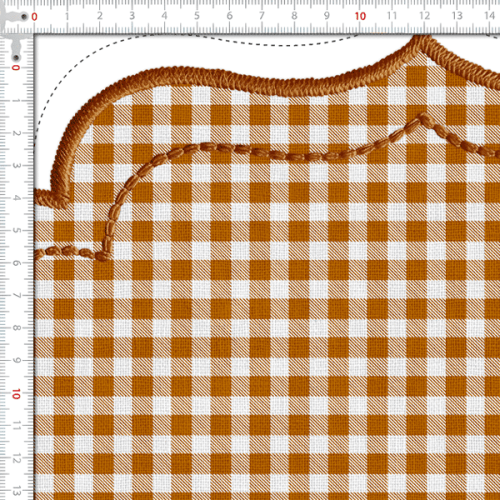Click the number 5 on top ruler
Image resolution: width=500 pixels, height=500 pixels.
[197, 16]
